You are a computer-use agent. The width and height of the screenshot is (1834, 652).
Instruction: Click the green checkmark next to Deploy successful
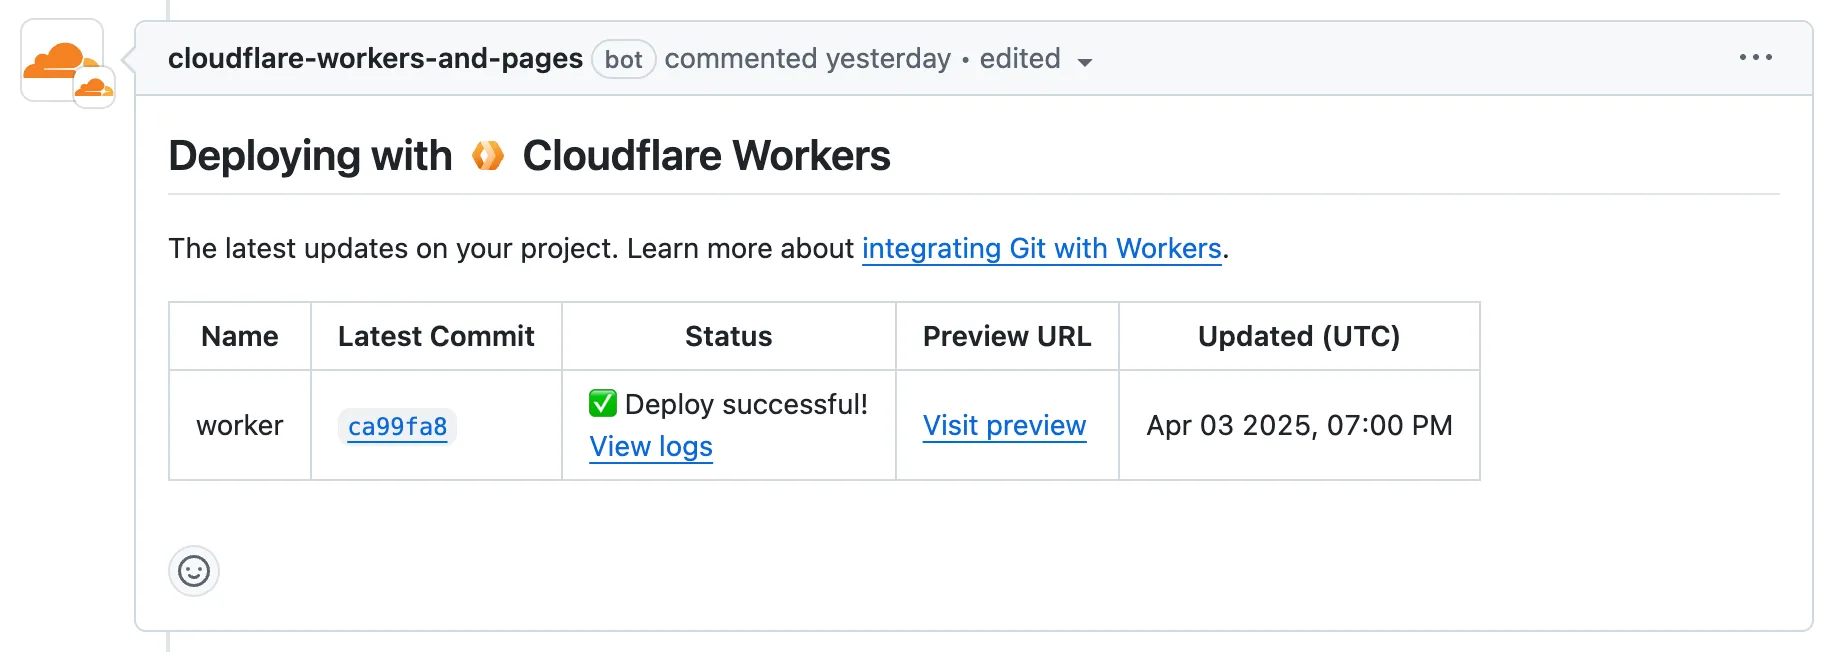click(603, 404)
